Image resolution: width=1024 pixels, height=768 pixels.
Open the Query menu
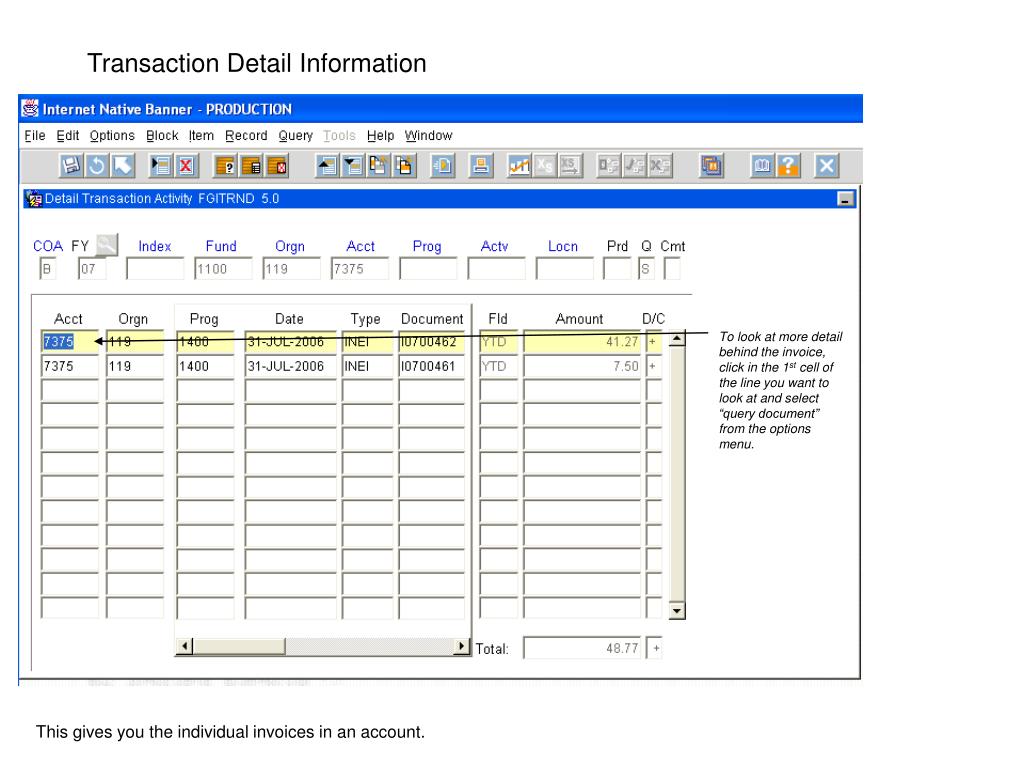click(295, 135)
